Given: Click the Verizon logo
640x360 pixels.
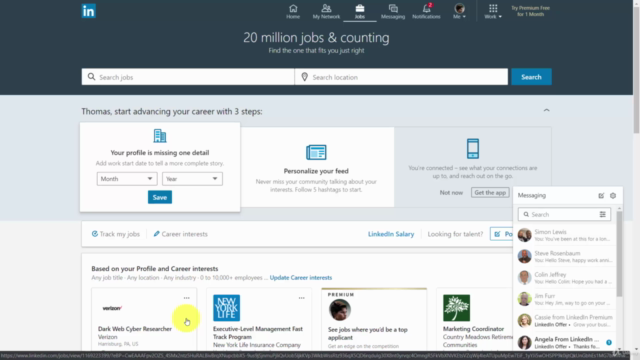Looking at the screenshot, I should [112, 308].
